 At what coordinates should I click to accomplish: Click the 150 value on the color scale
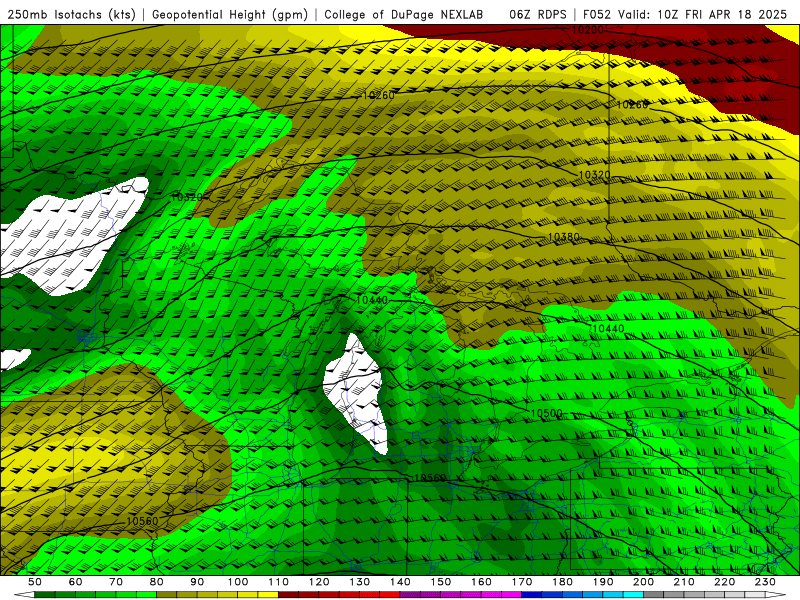pyautogui.click(x=441, y=582)
